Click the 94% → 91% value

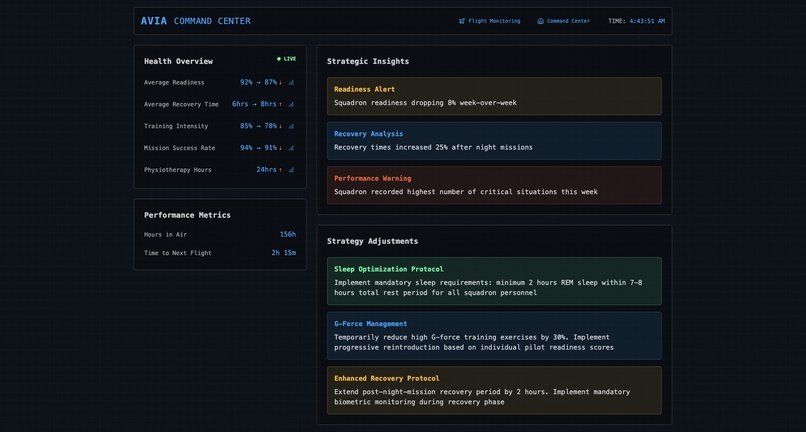[x=258, y=148]
